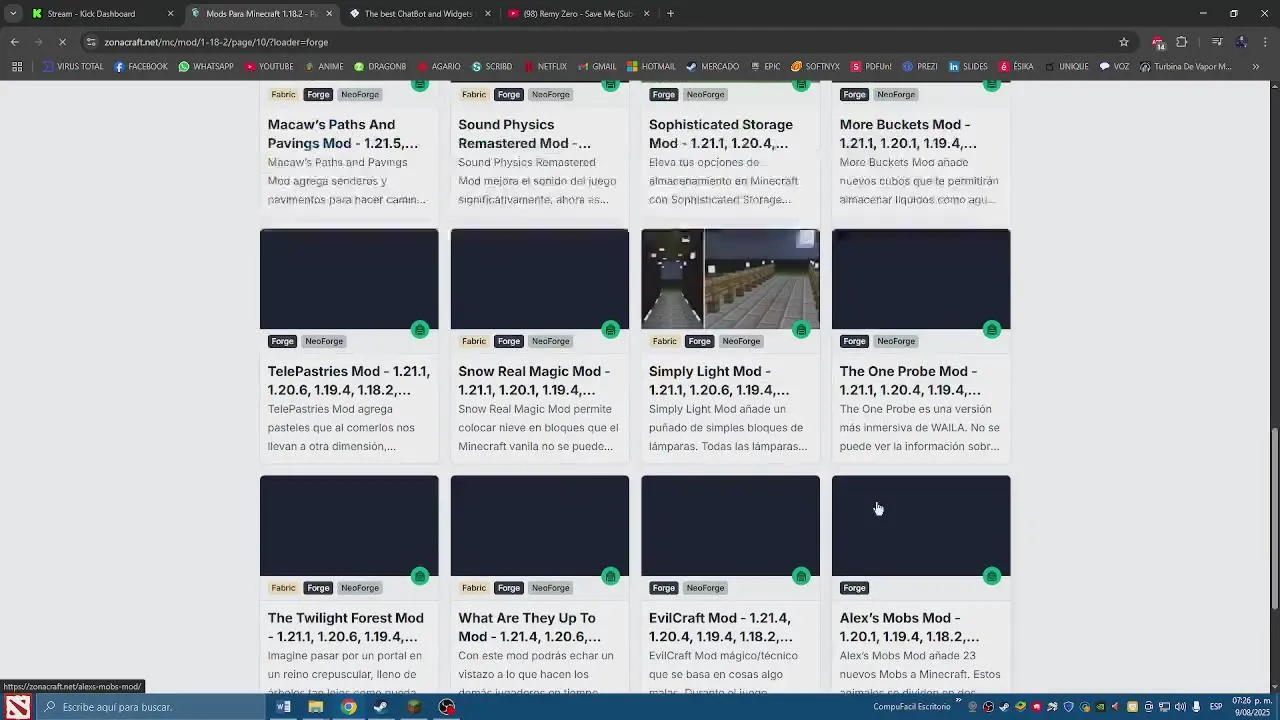
Task: Open Sophisticated Storage Mod title link
Action: point(720,134)
